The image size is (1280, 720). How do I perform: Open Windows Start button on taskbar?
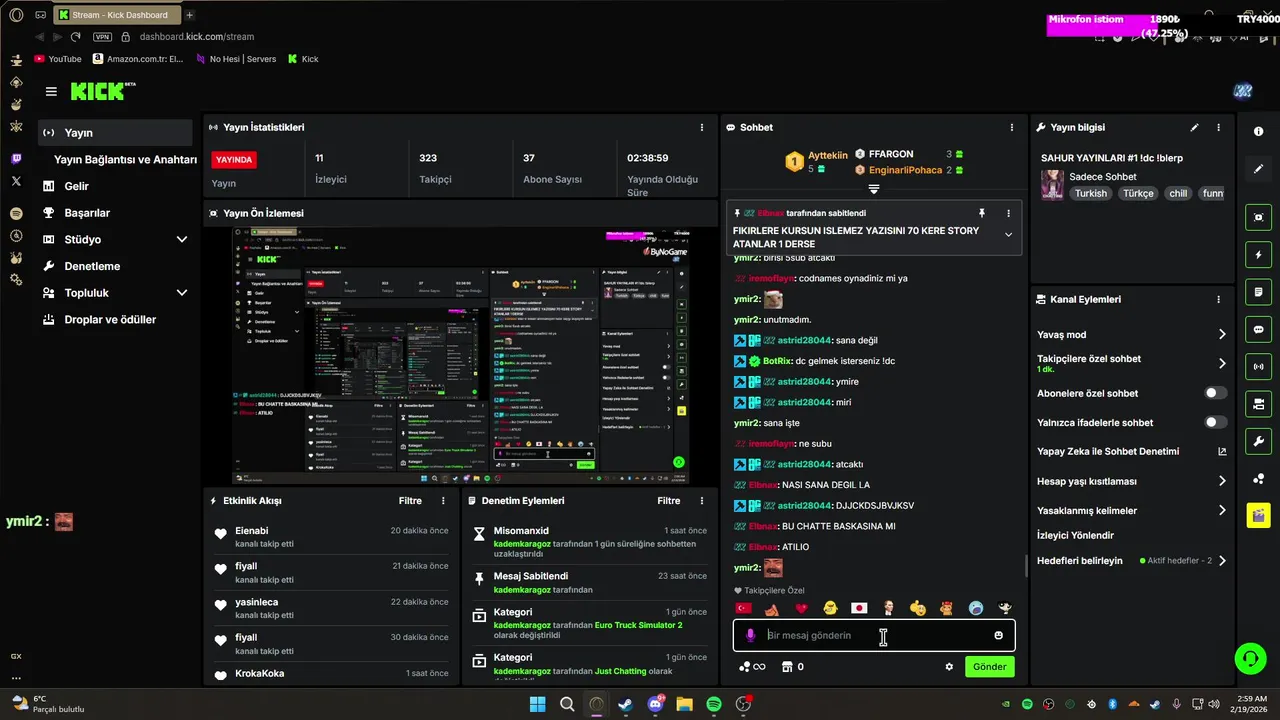pyautogui.click(x=538, y=704)
